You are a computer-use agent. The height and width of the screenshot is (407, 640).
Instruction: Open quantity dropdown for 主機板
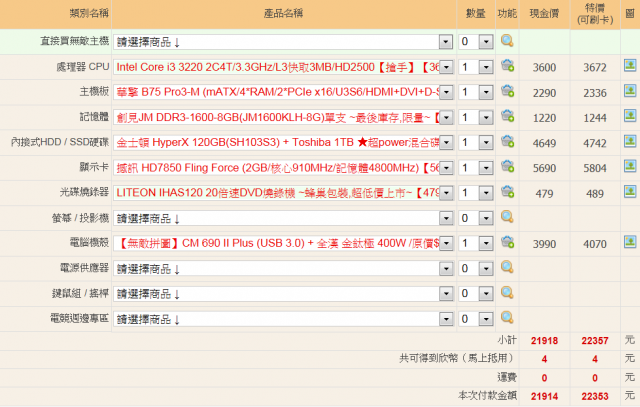(x=476, y=92)
